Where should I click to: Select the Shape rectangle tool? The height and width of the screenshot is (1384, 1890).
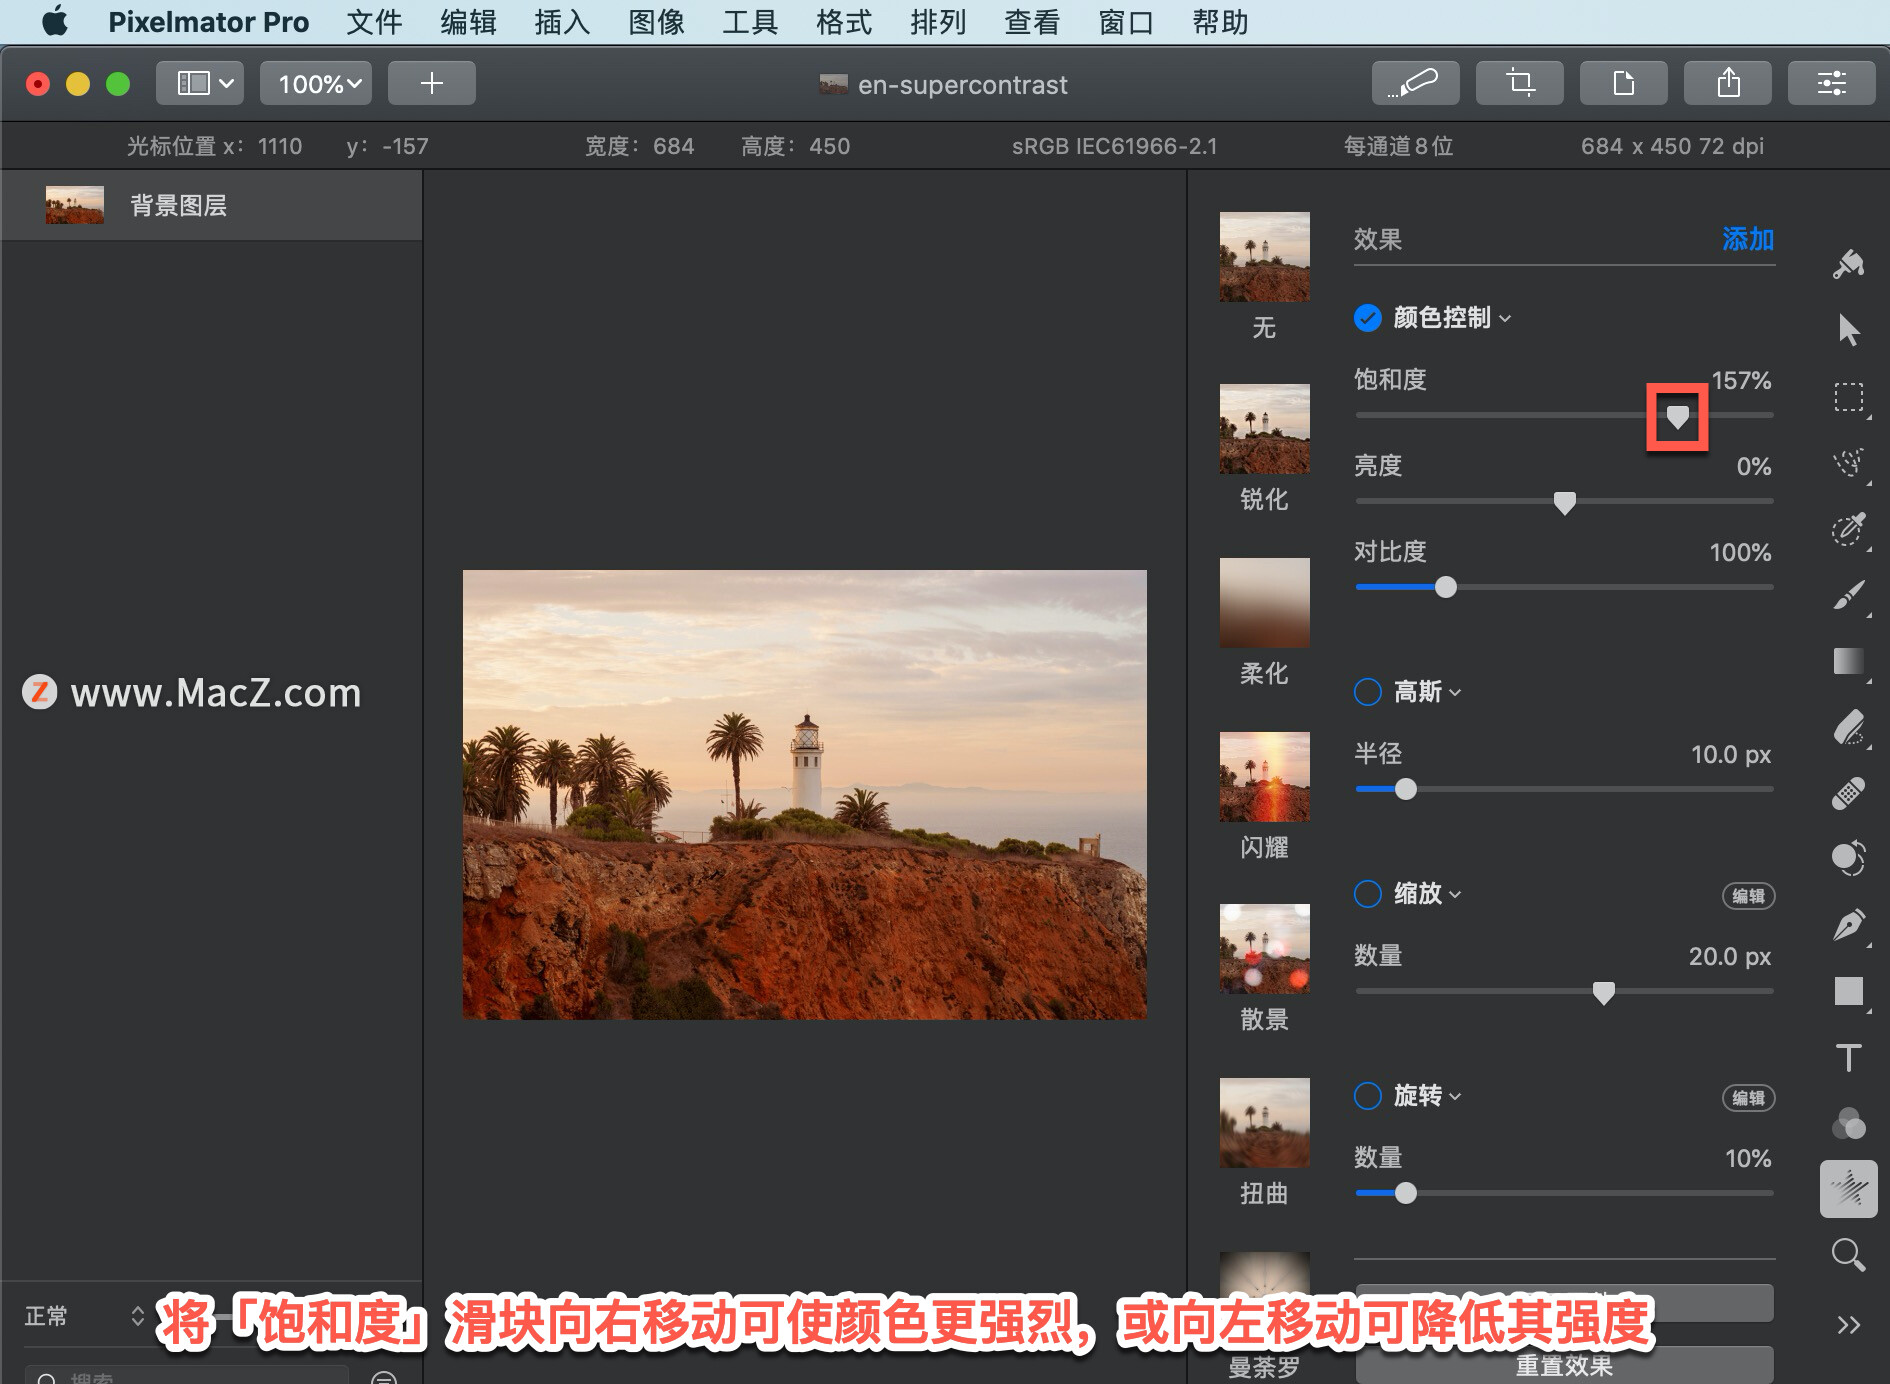point(1848,991)
